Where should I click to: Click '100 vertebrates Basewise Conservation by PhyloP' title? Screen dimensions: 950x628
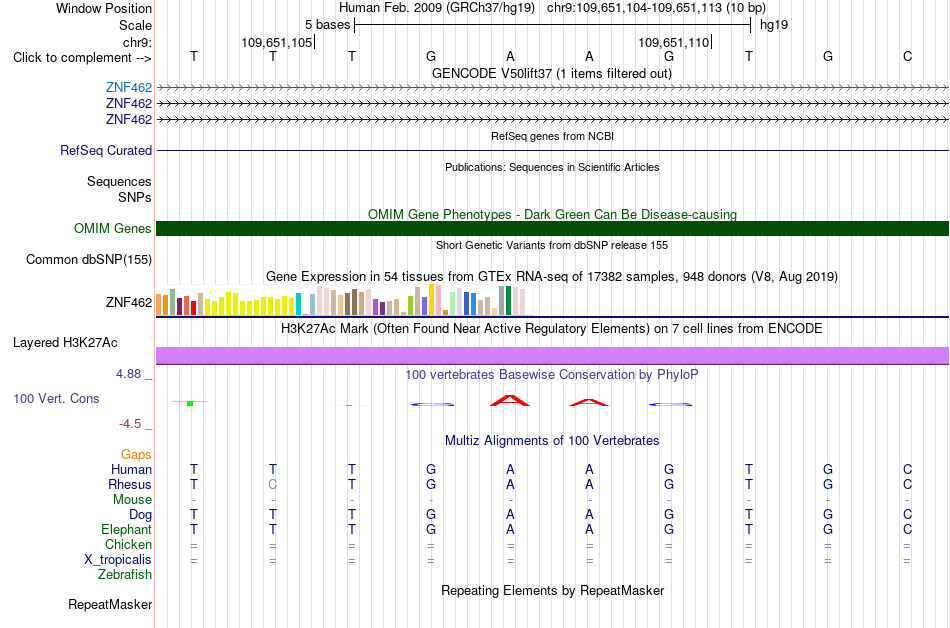pos(552,375)
